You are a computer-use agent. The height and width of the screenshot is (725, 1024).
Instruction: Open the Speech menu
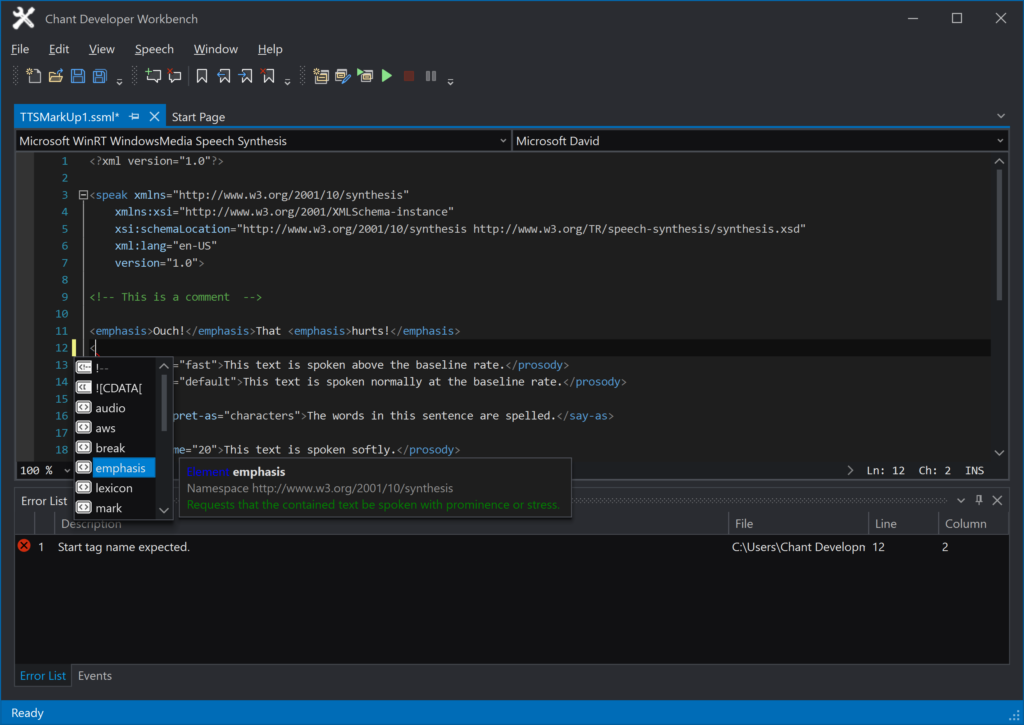154,49
